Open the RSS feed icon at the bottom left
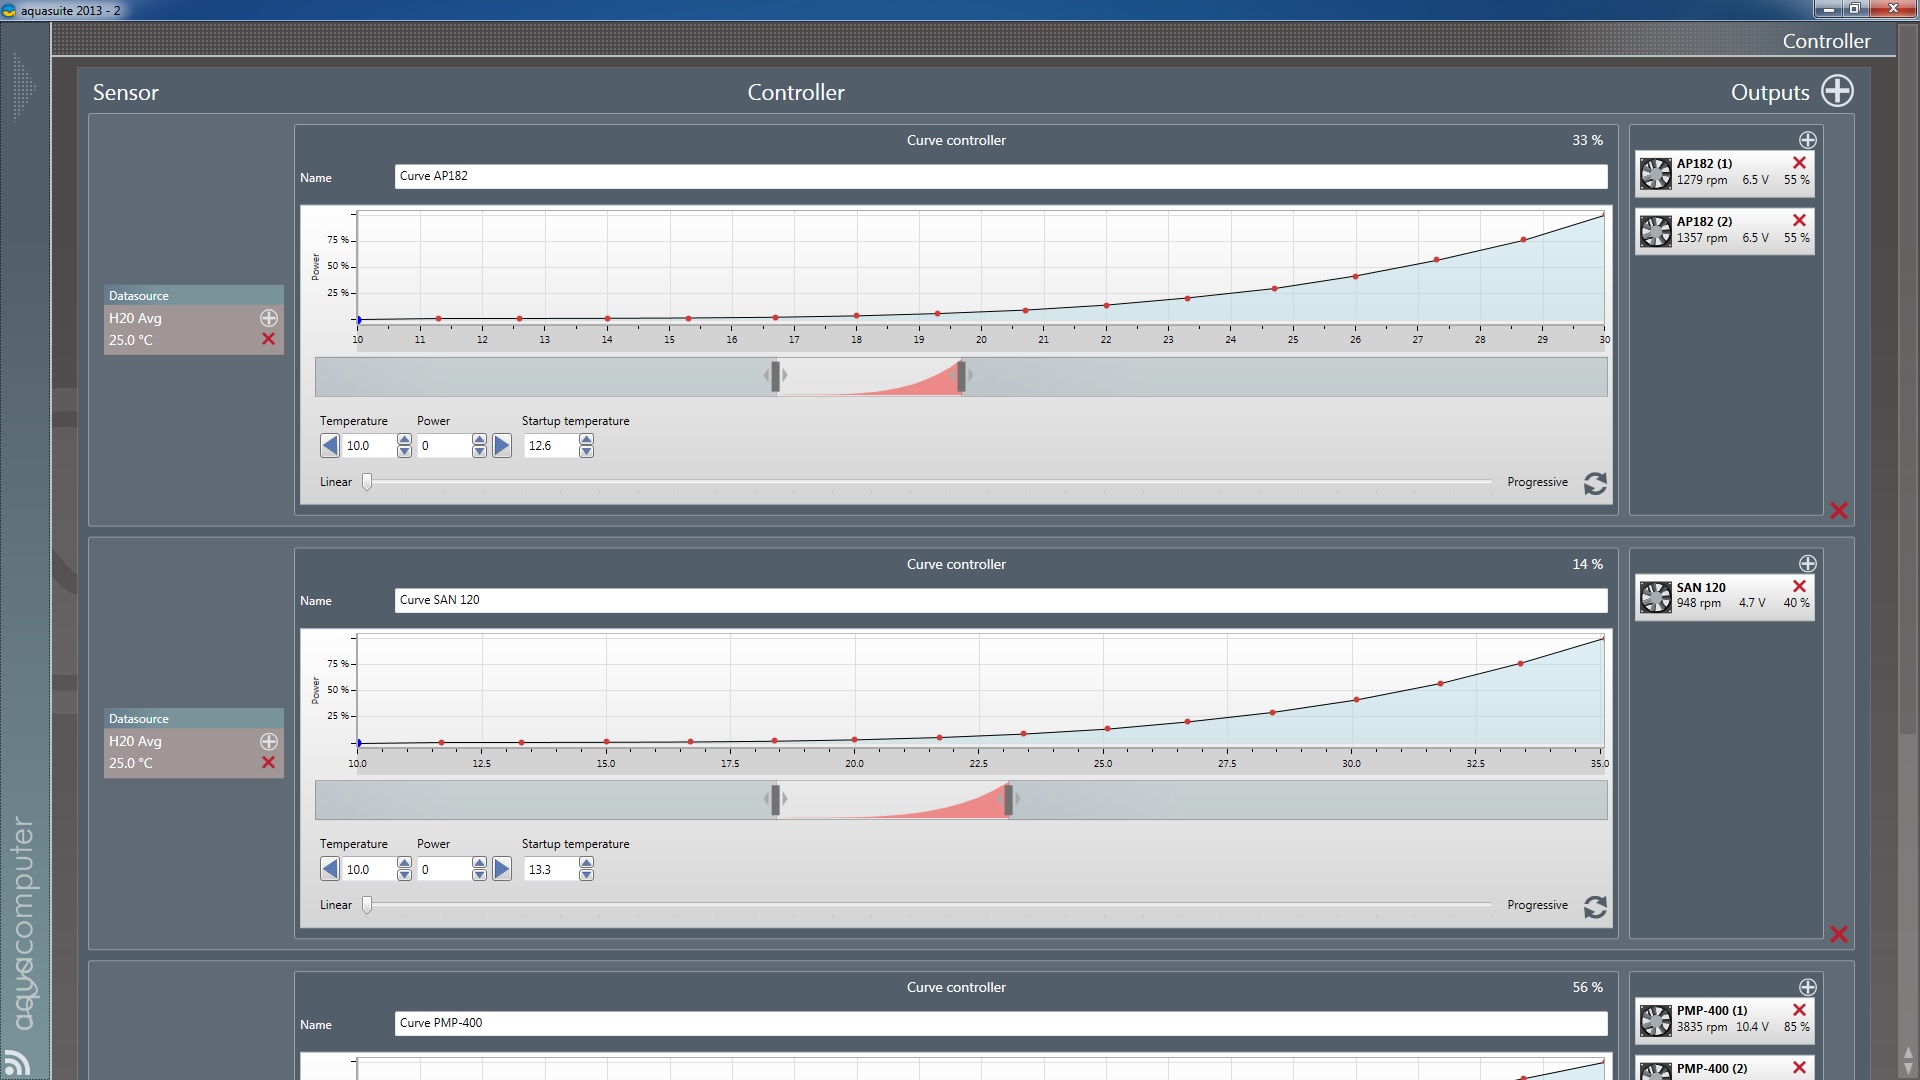1920x1080 pixels. (x=17, y=1062)
